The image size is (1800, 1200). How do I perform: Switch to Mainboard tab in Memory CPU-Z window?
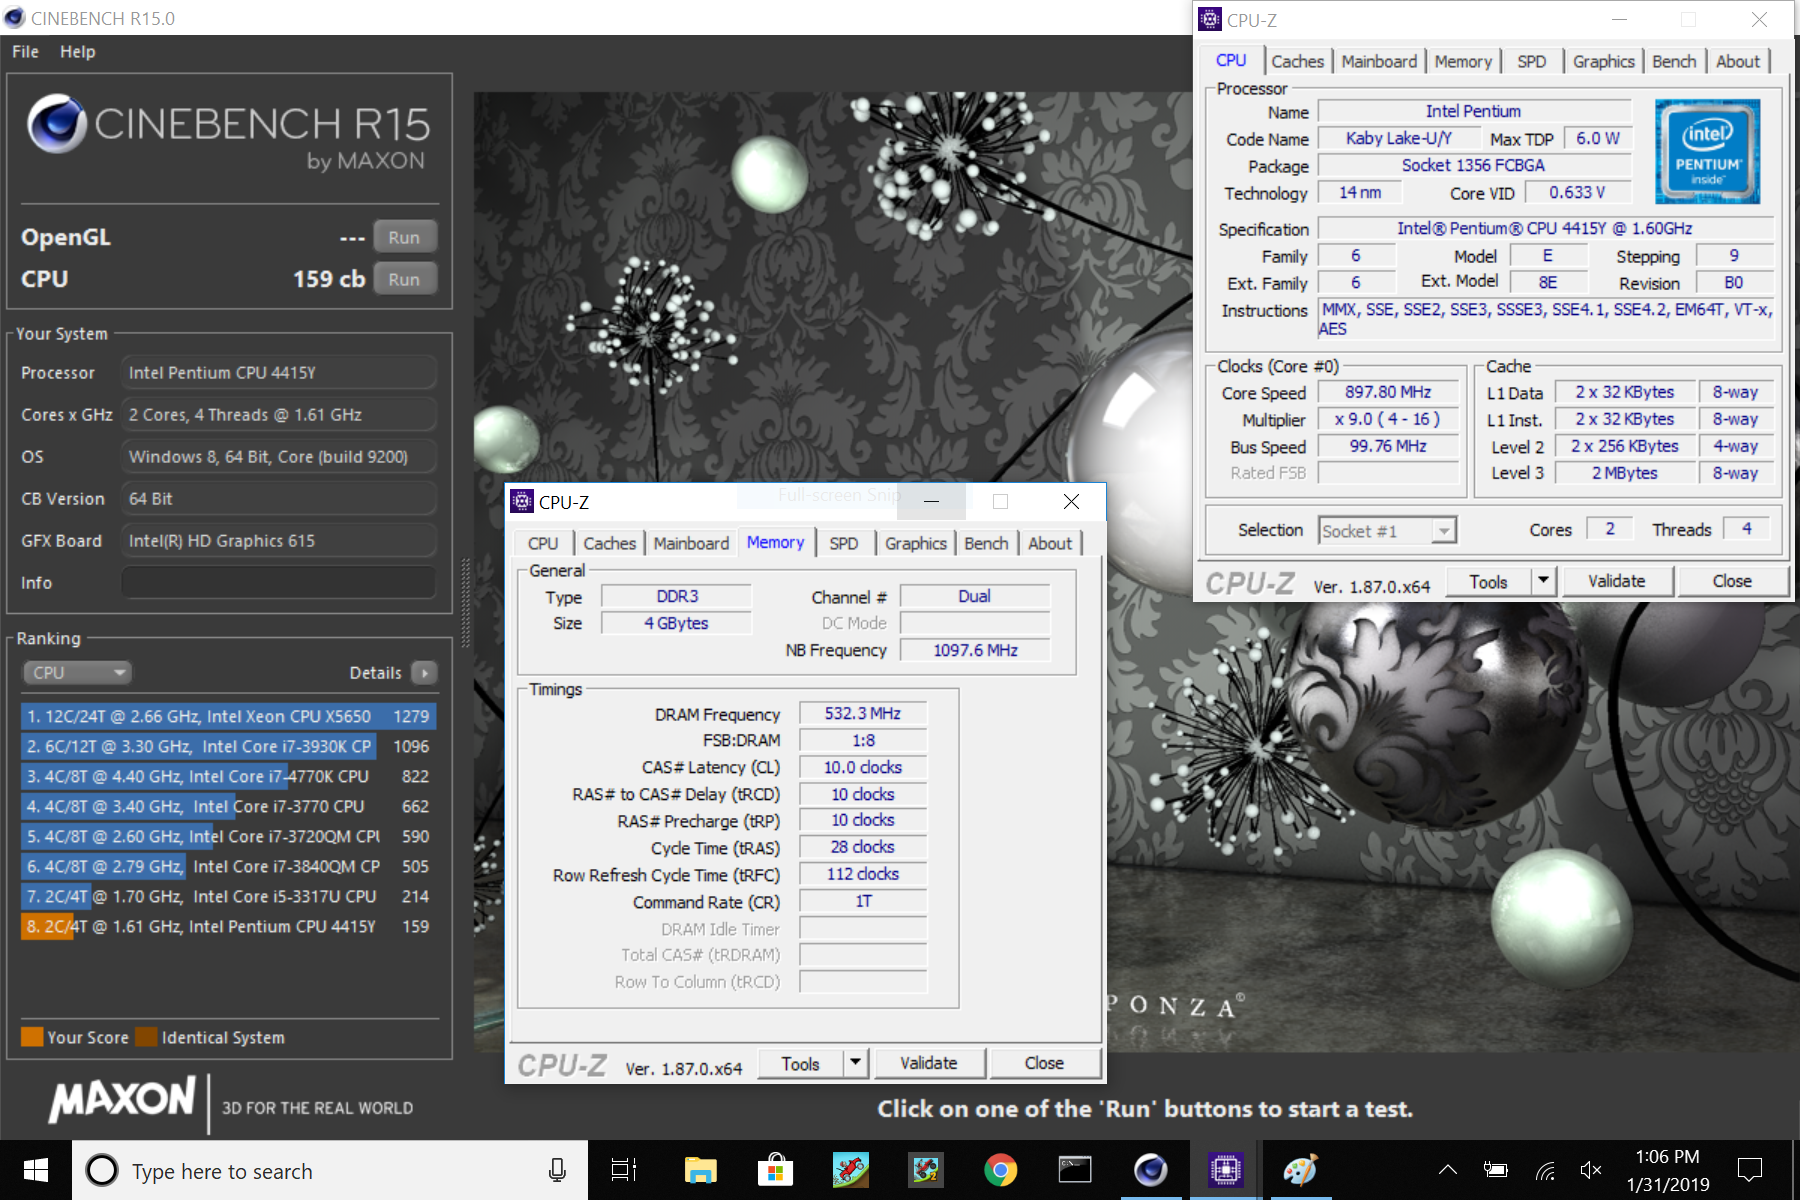point(691,543)
